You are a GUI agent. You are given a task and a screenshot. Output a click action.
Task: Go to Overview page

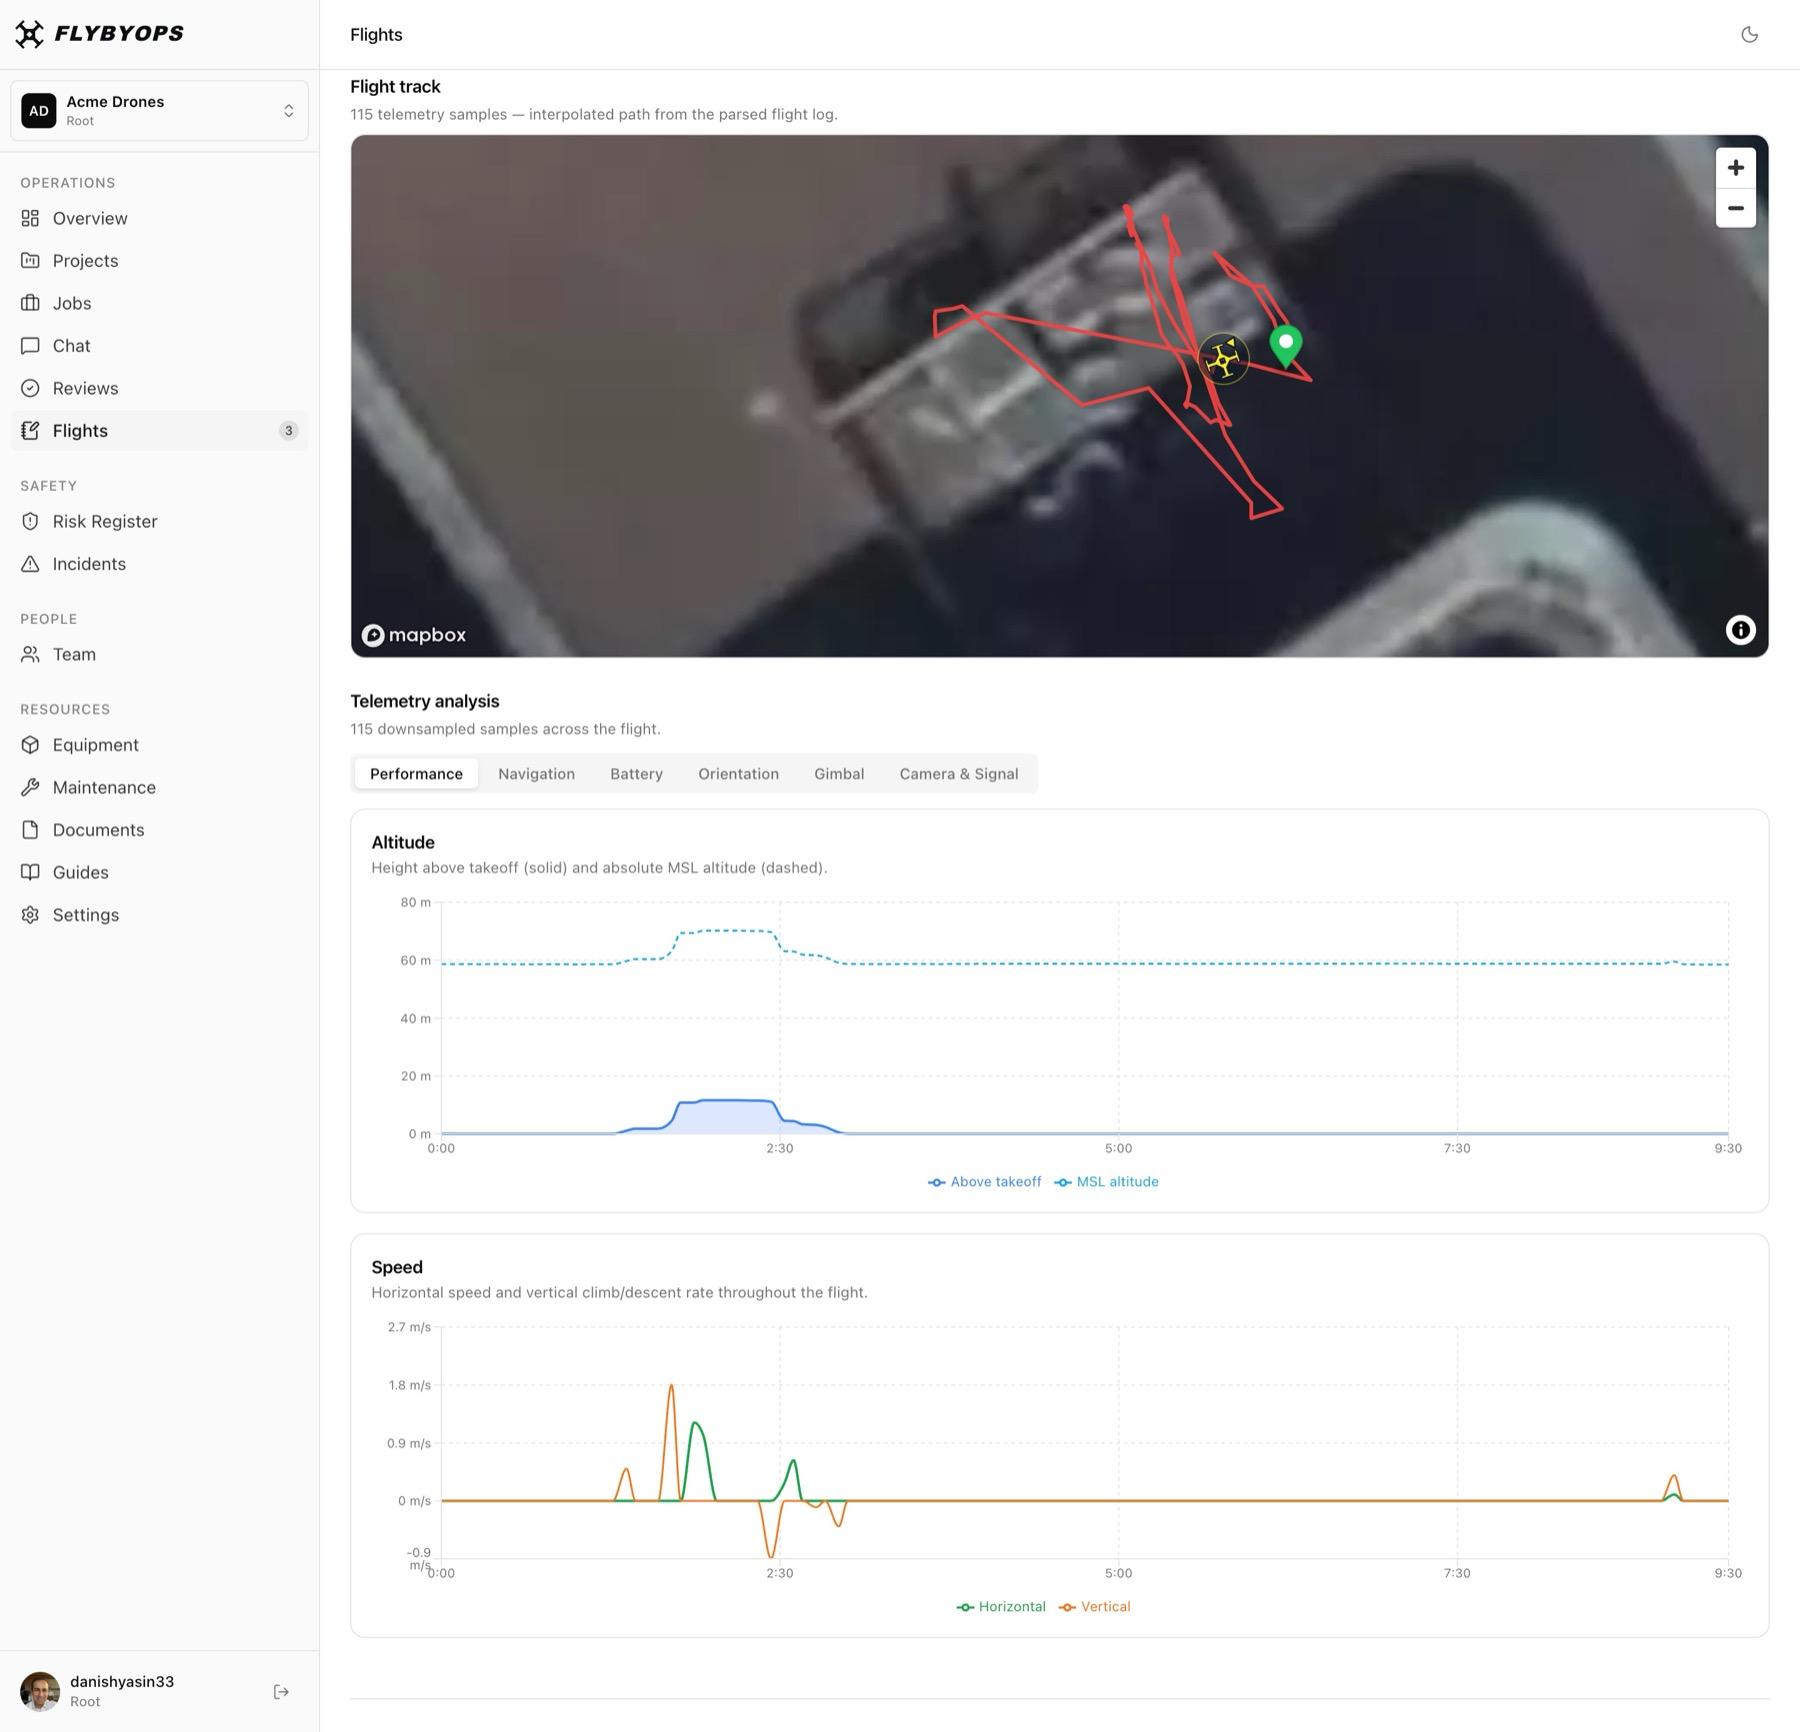pyautogui.click(x=159, y=218)
